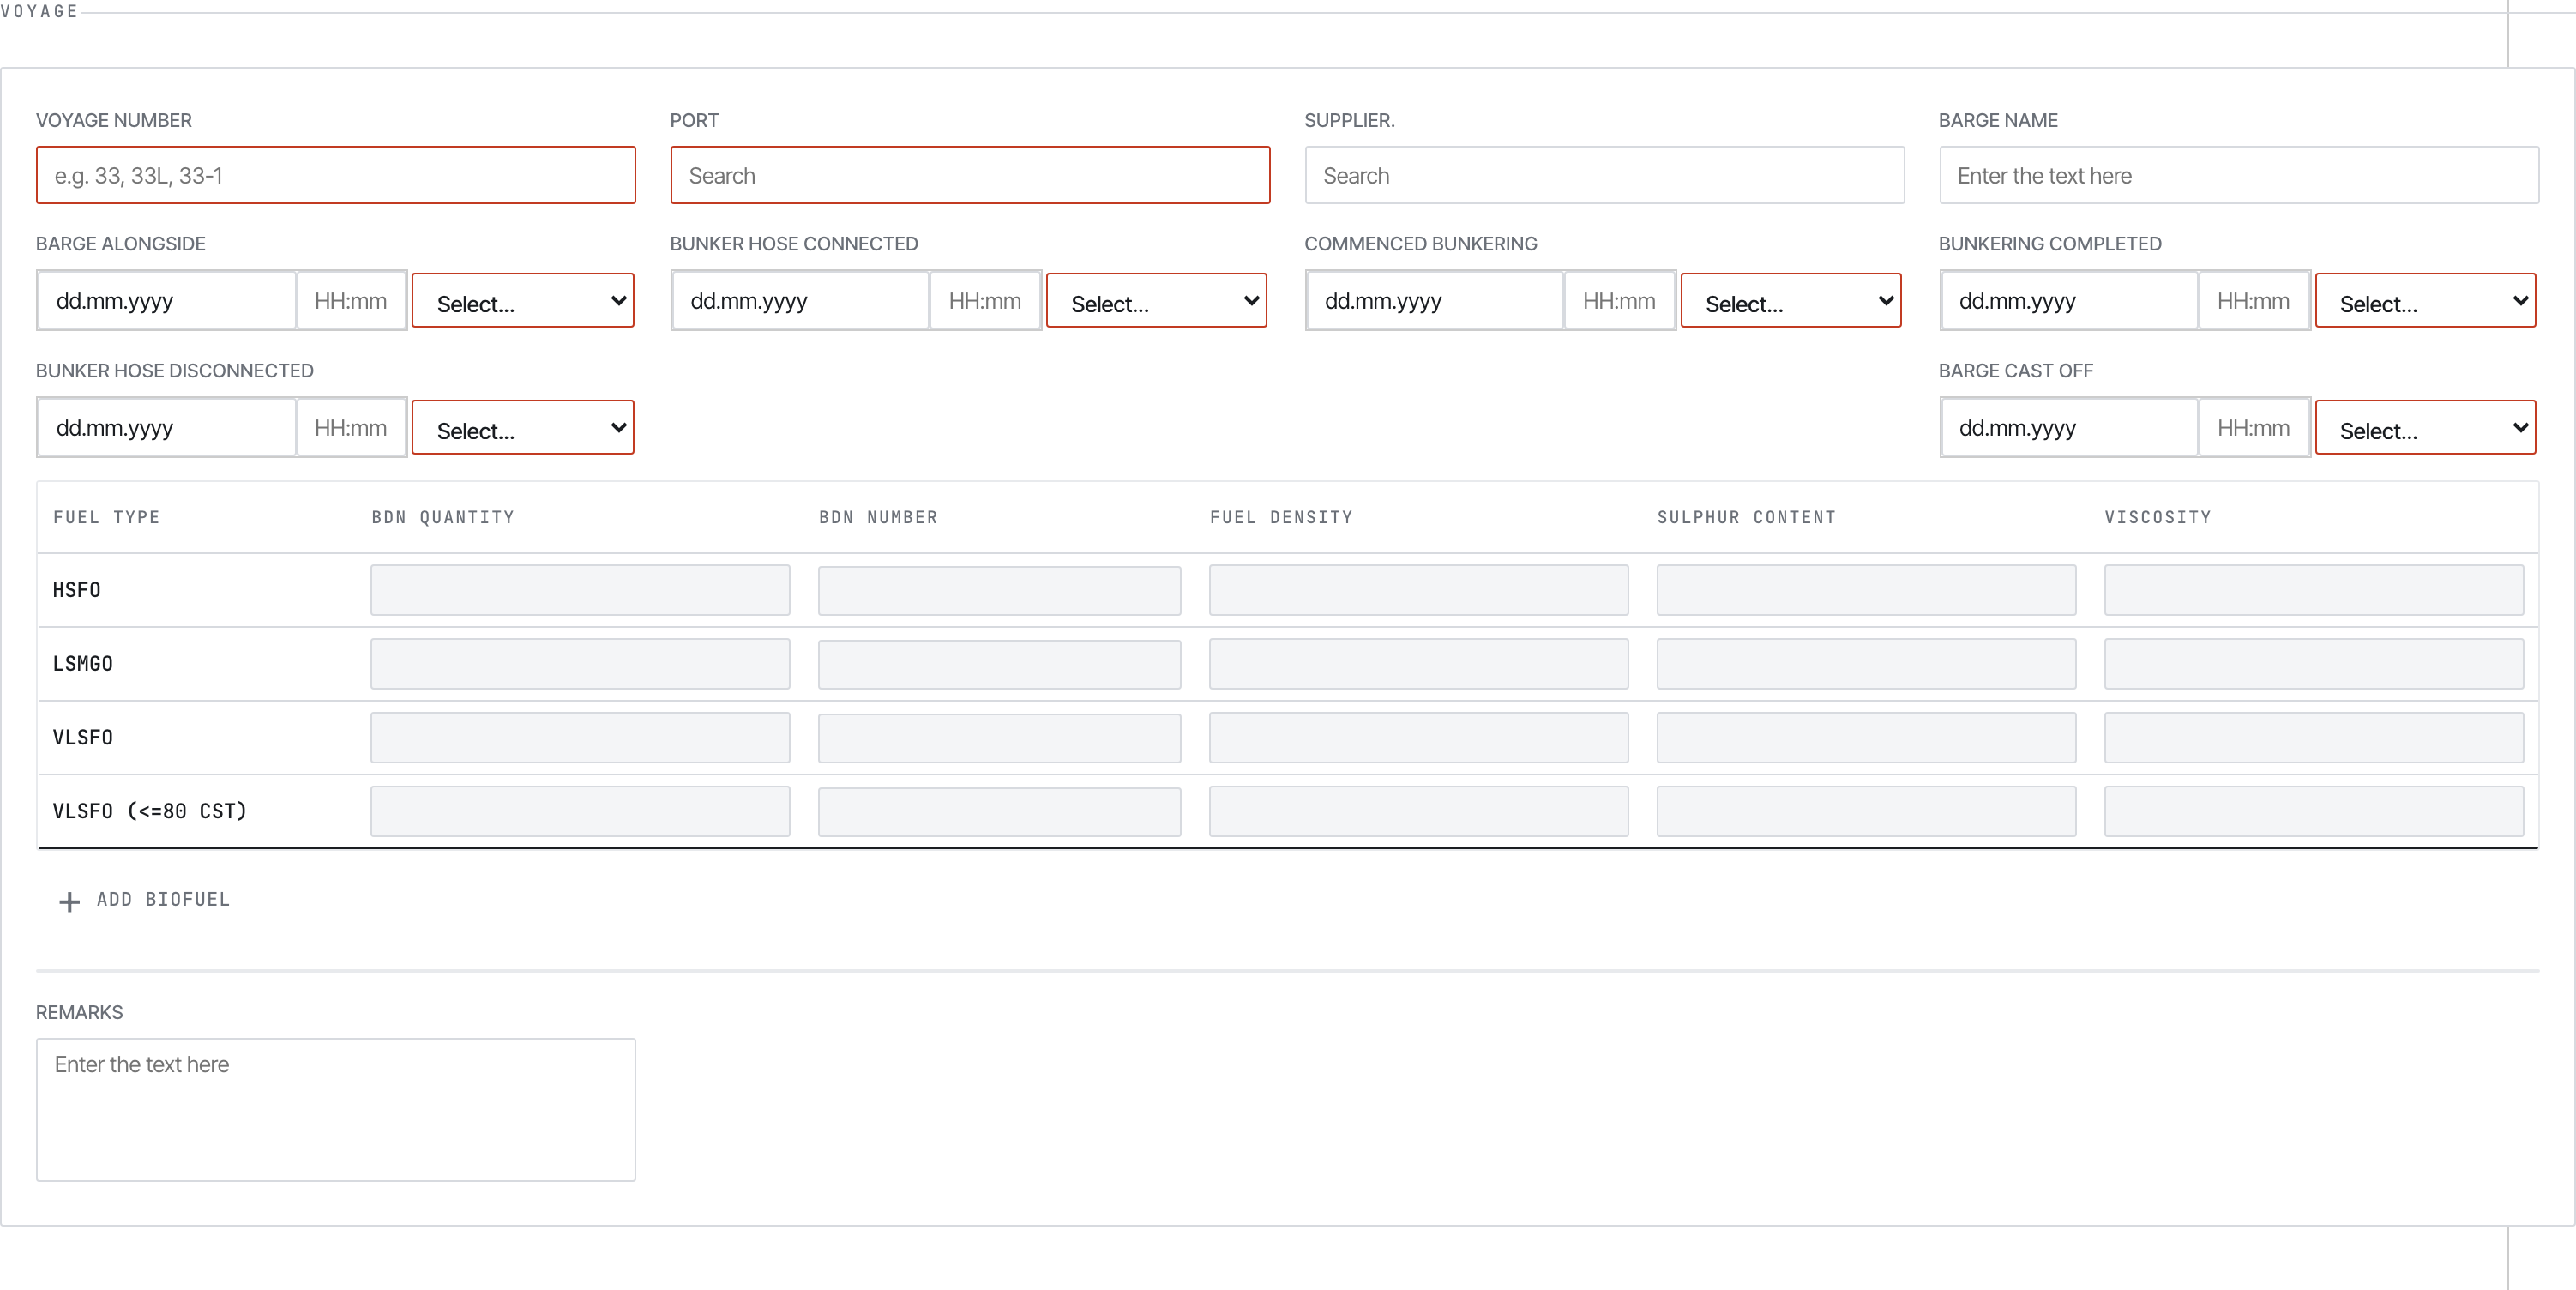Focus the Remarks text area
This screenshot has height=1290, width=2576.
click(x=336, y=1110)
